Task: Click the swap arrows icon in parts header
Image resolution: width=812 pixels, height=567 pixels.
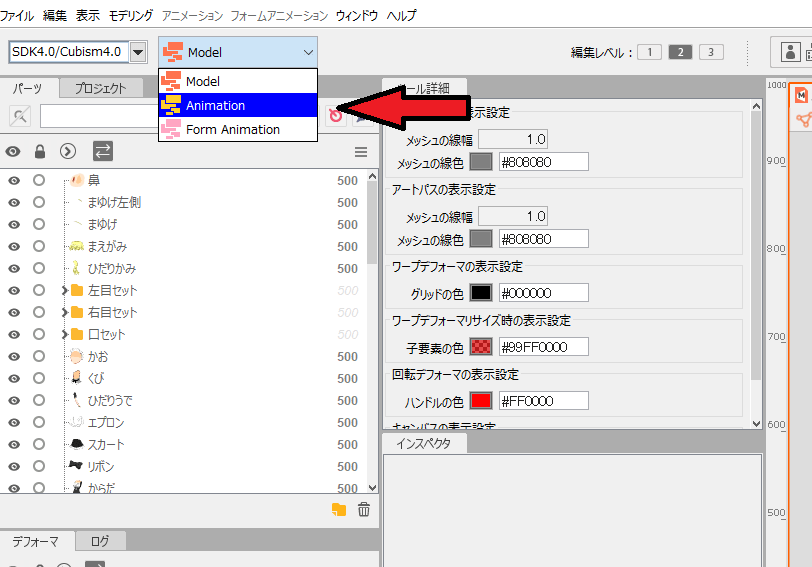Action: click(103, 151)
